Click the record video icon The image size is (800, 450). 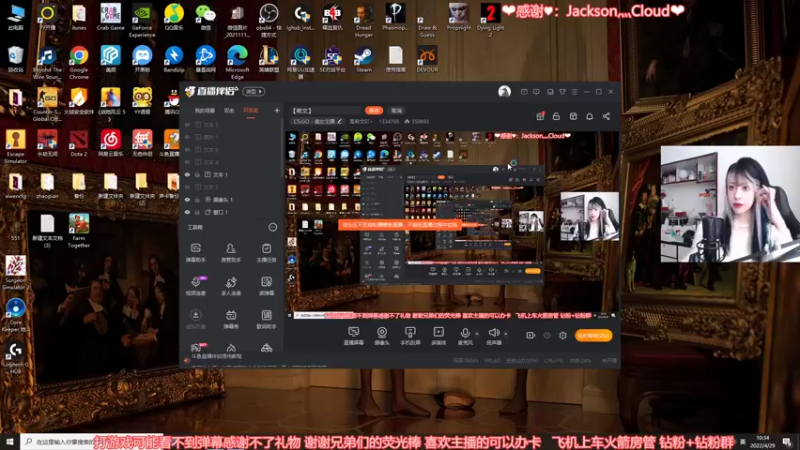pos(531,335)
